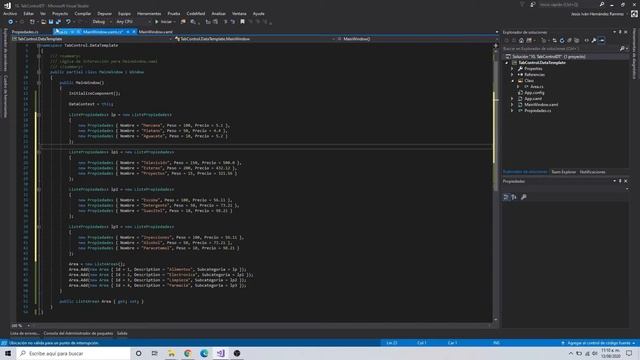Click Categorized view icon in Propiedades panel
640x360 pixels.
pos(506,197)
